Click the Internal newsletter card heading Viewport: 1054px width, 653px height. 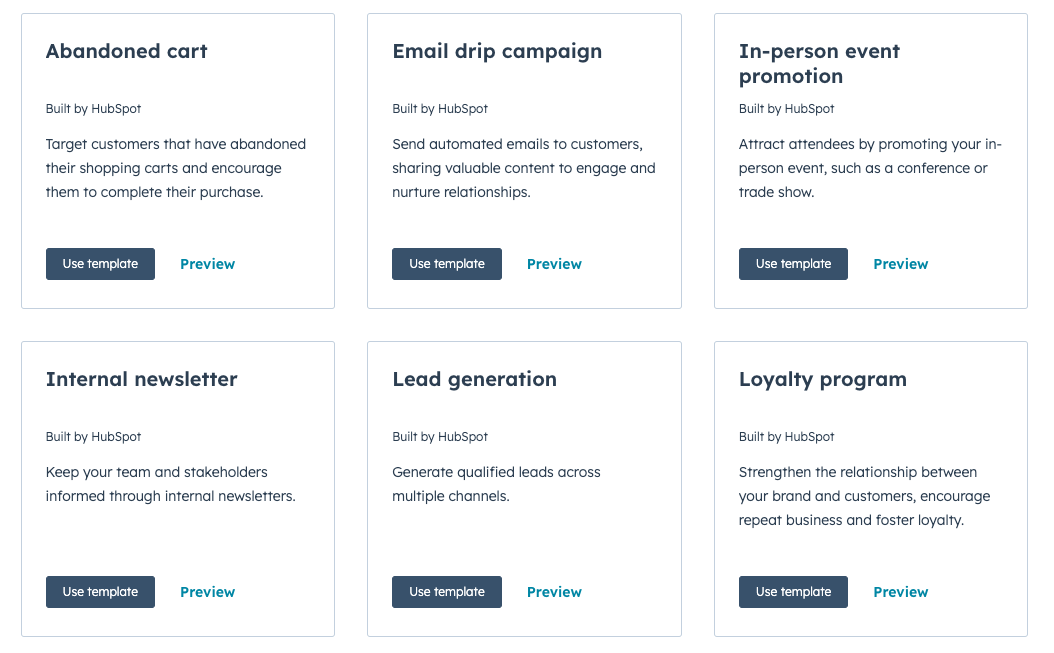click(x=142, y=379)
